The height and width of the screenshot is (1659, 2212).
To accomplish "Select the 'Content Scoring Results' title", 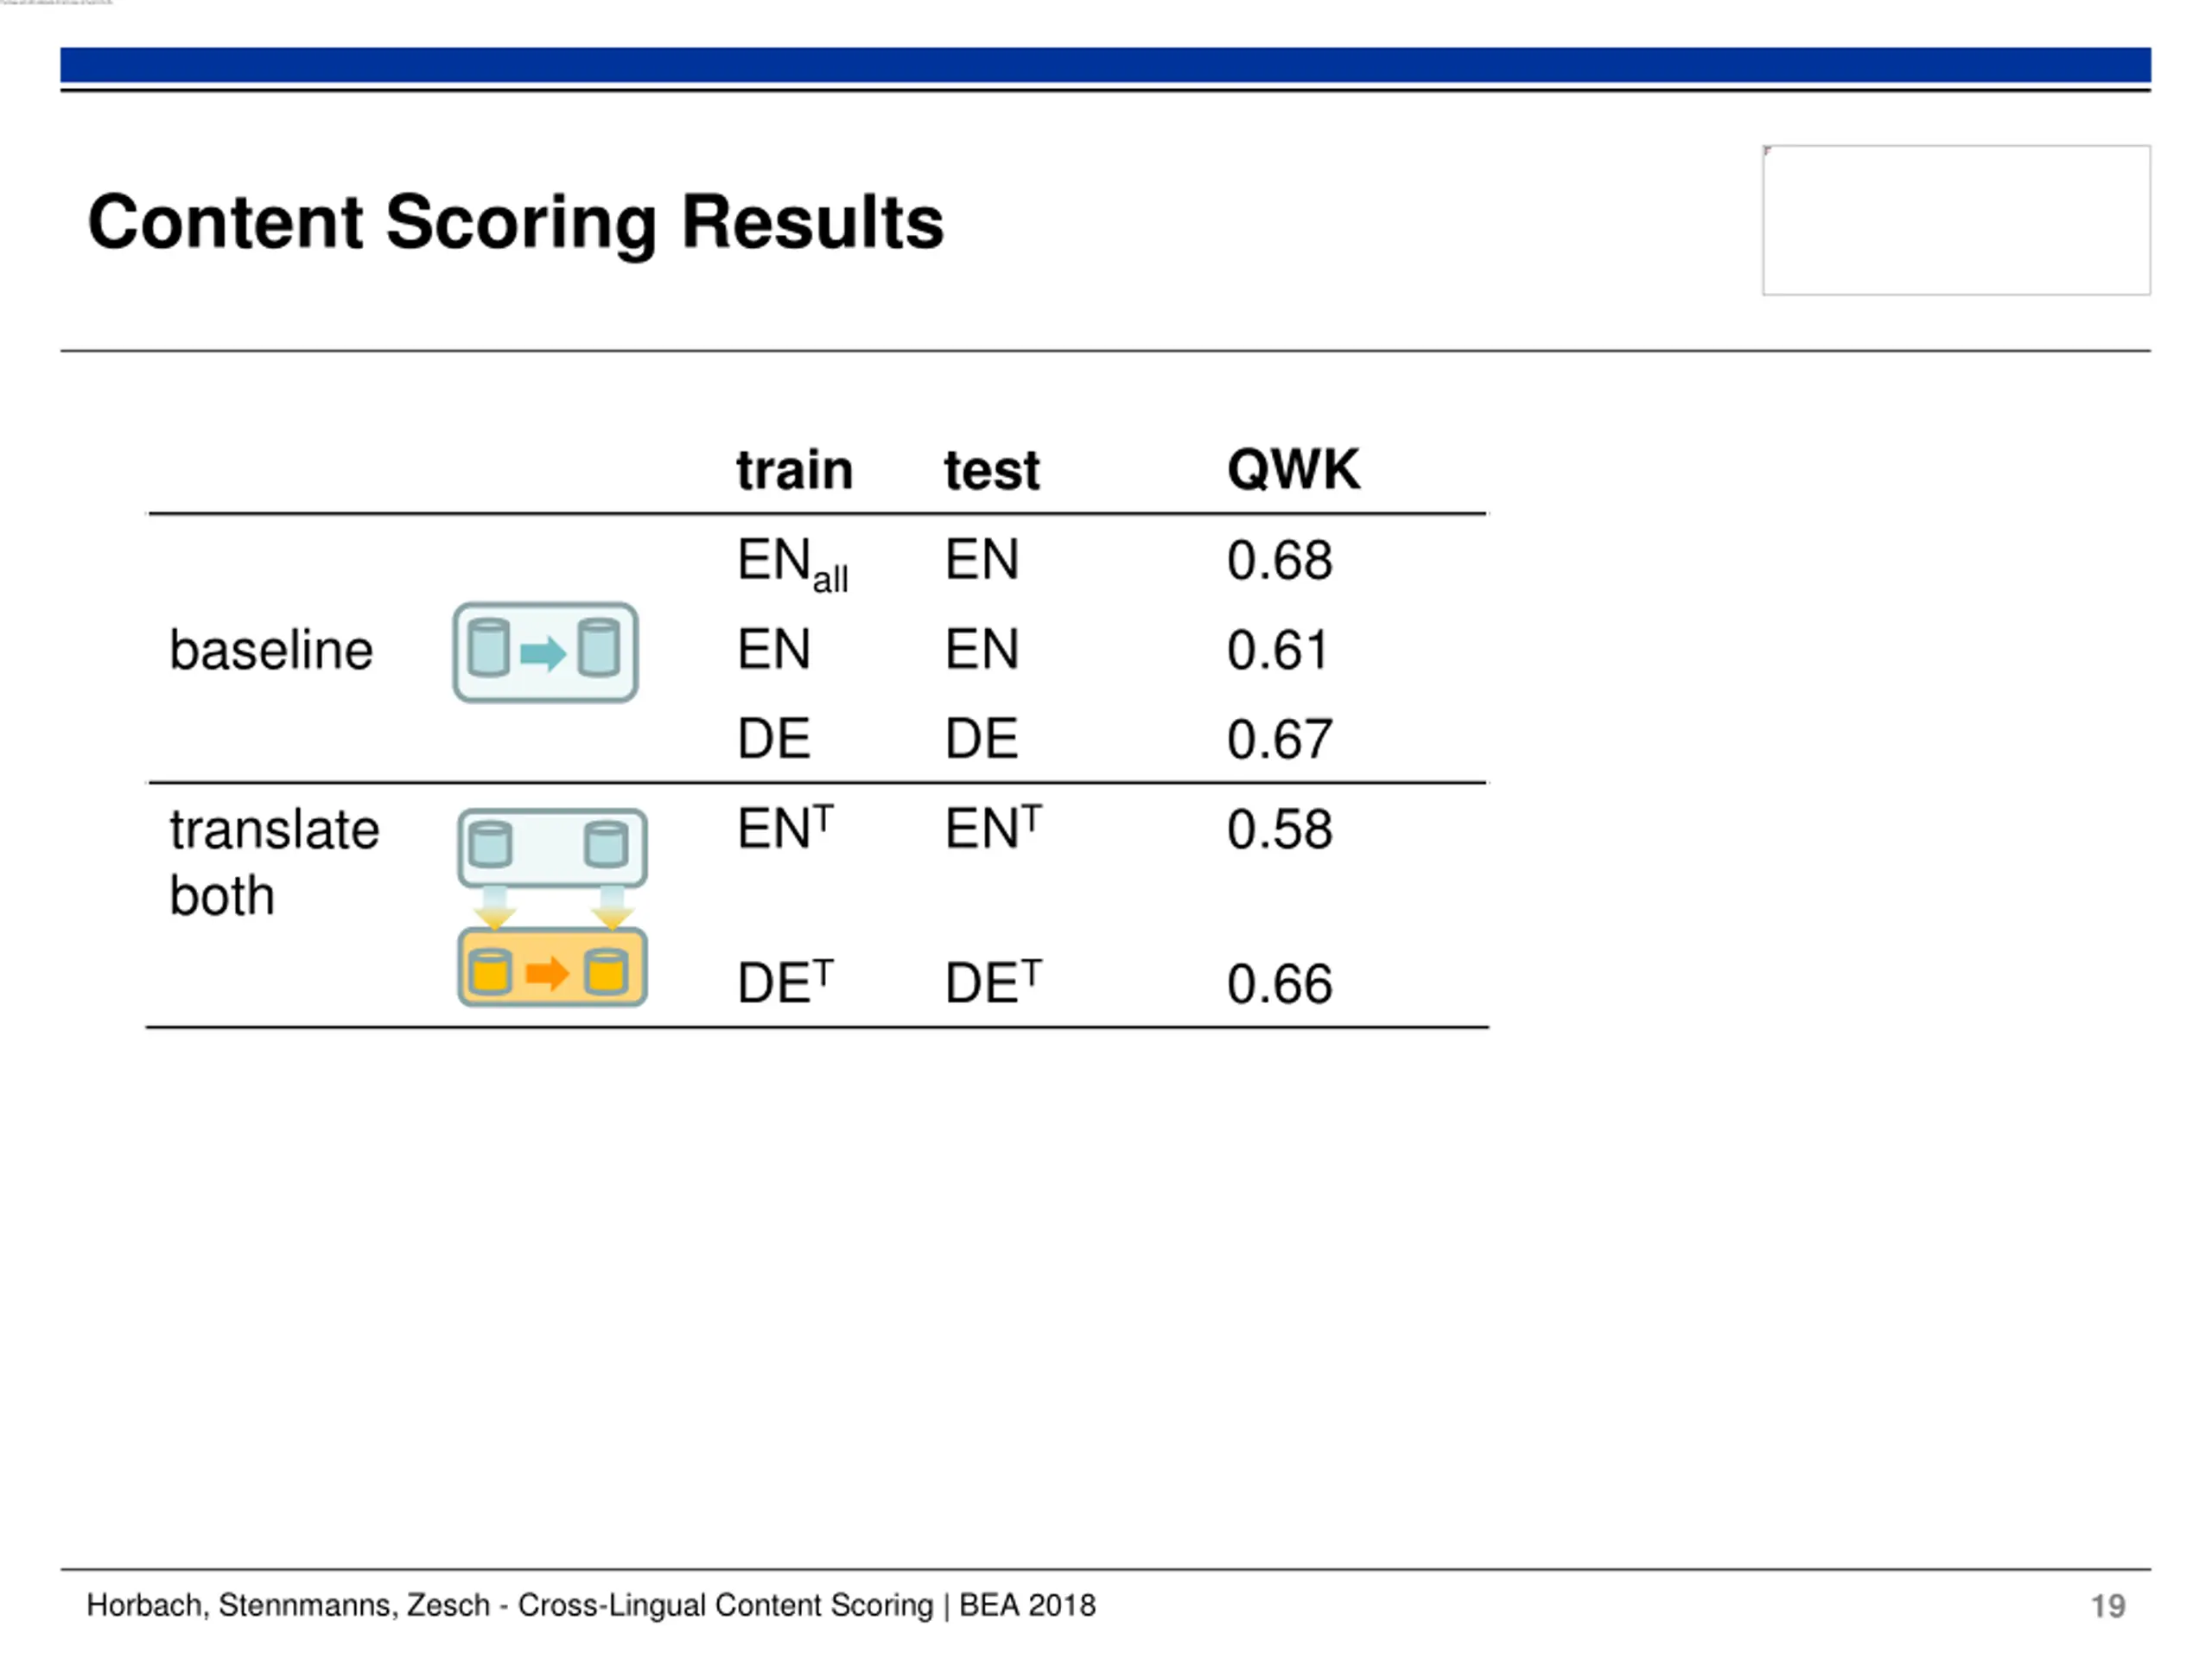I will pyautogui.click(x=516, y=222).
